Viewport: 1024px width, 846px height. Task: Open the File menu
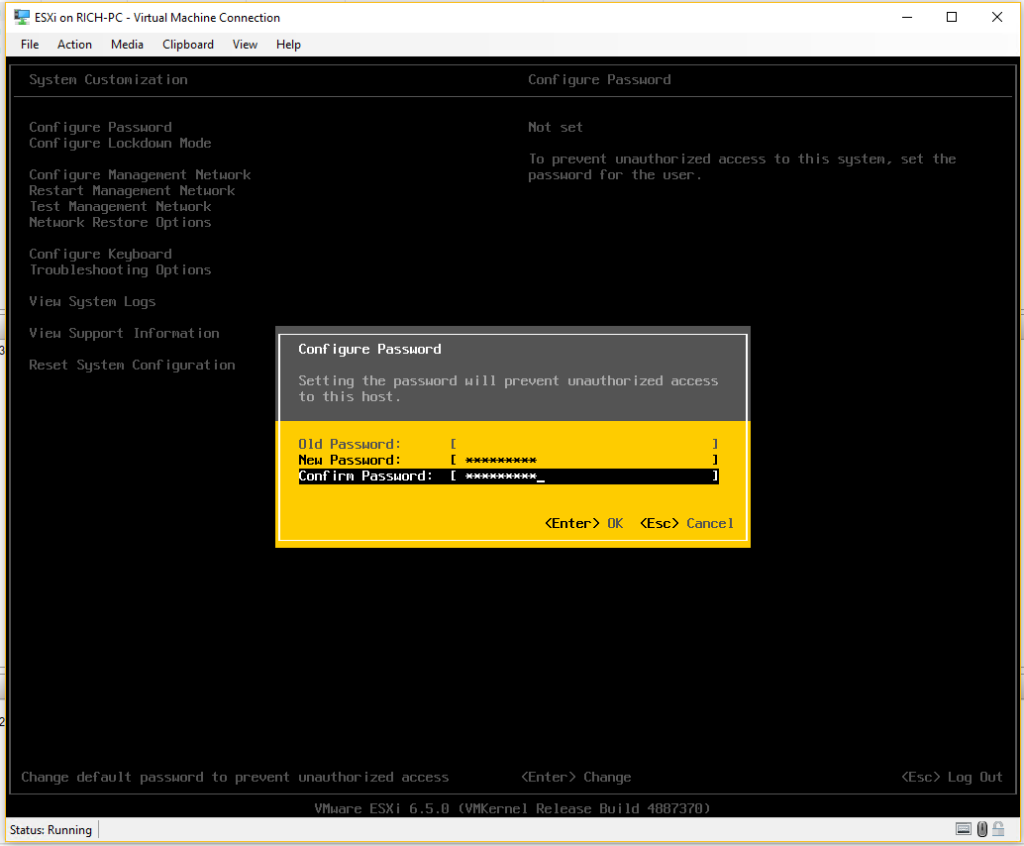coord(30,44)
